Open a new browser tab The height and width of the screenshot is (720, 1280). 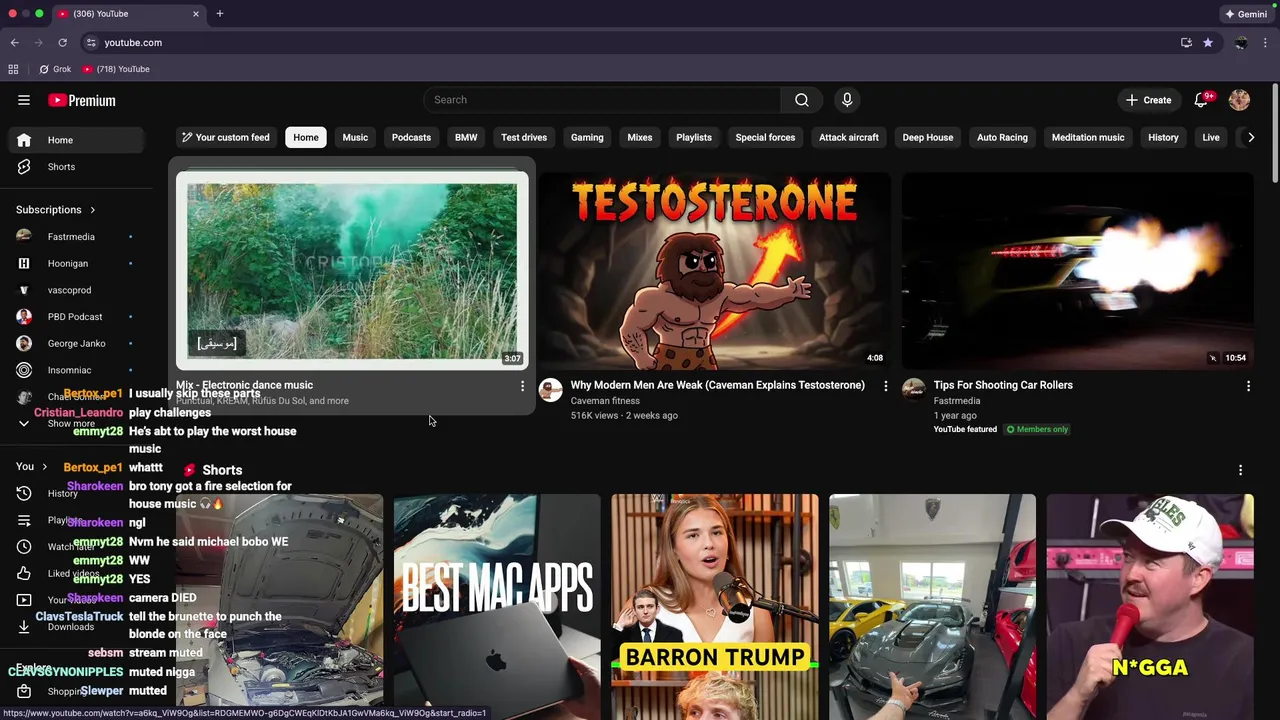click(x=219, y=14)
